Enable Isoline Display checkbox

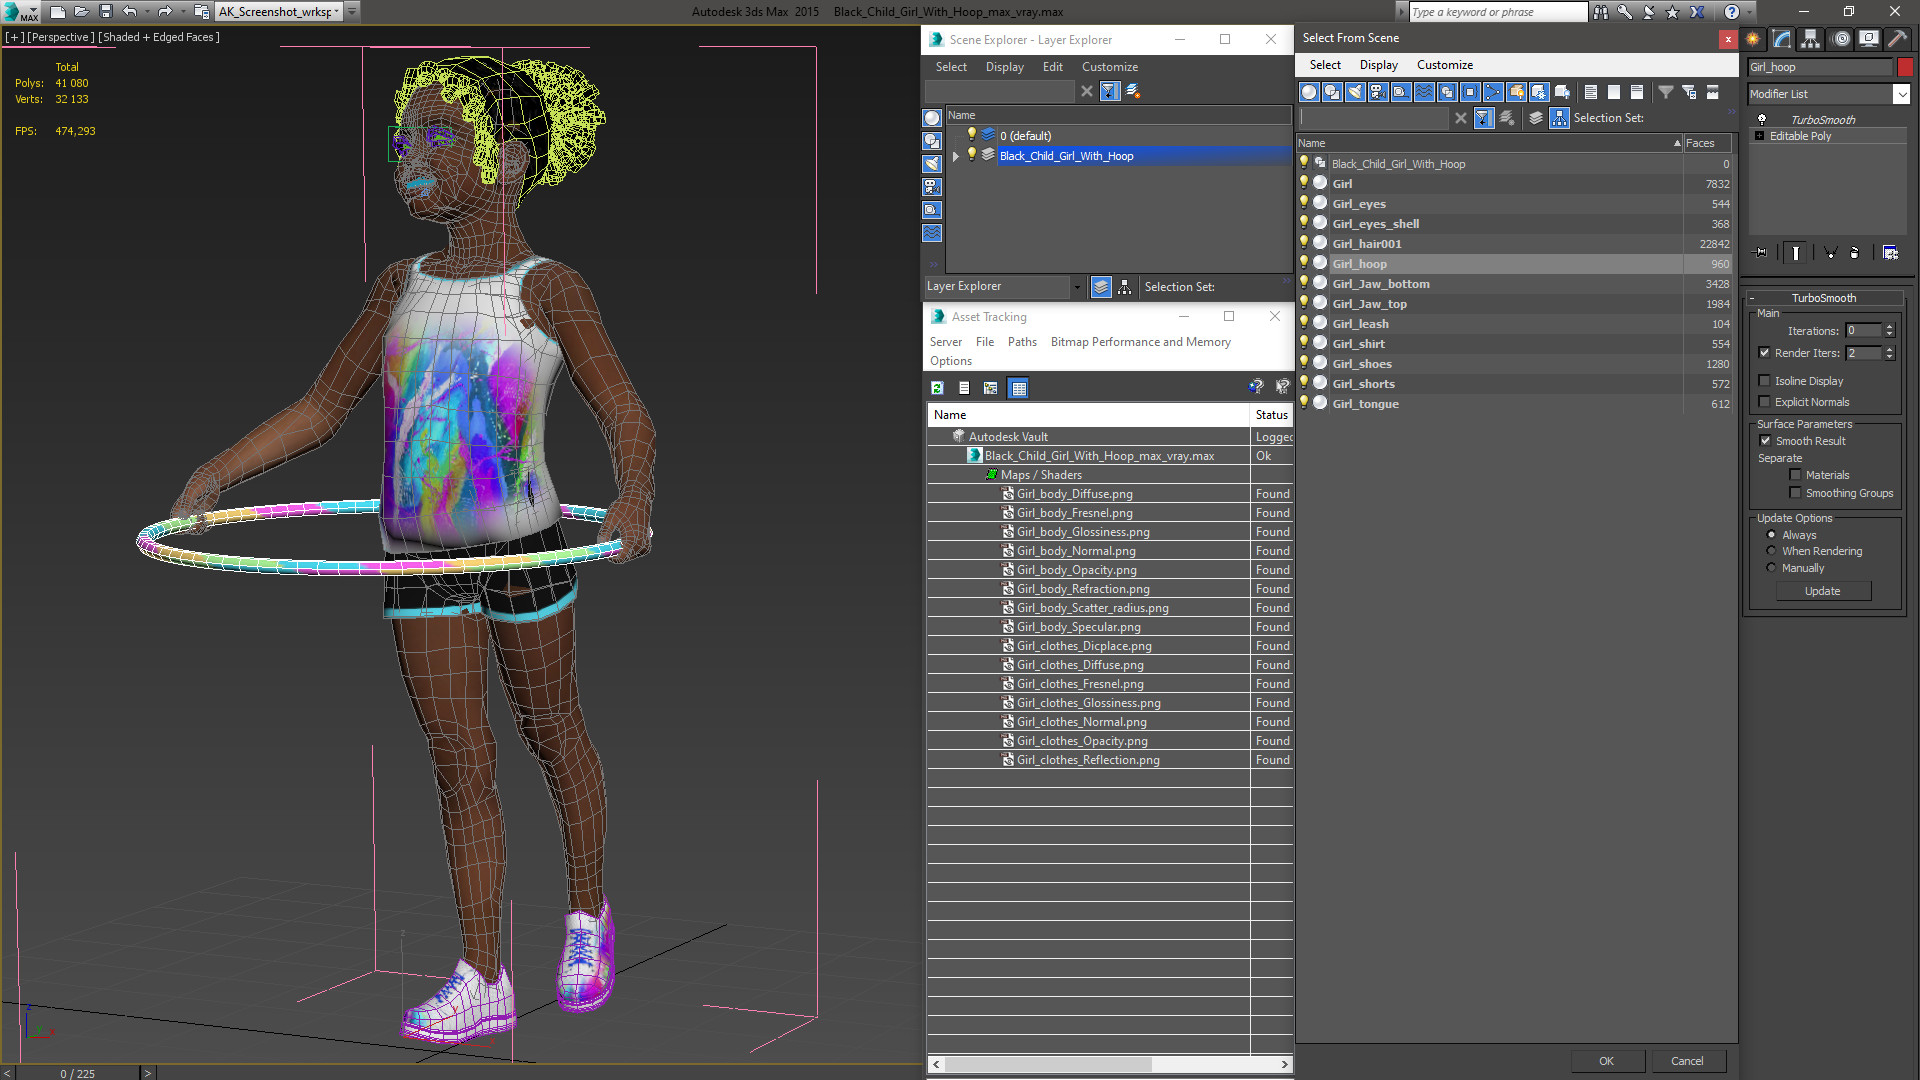pos(1764,380)
